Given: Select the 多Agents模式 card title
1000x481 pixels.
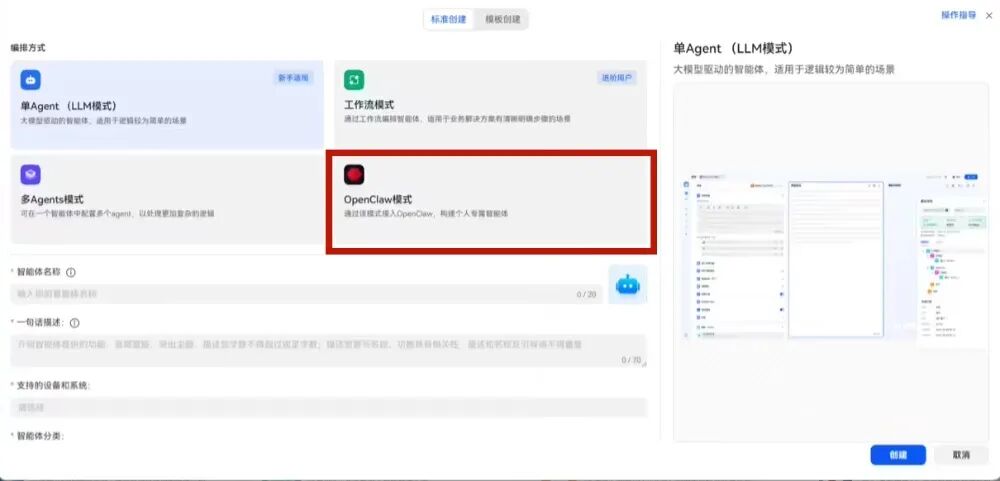Looking at the screenshot, I should (52, 200).
